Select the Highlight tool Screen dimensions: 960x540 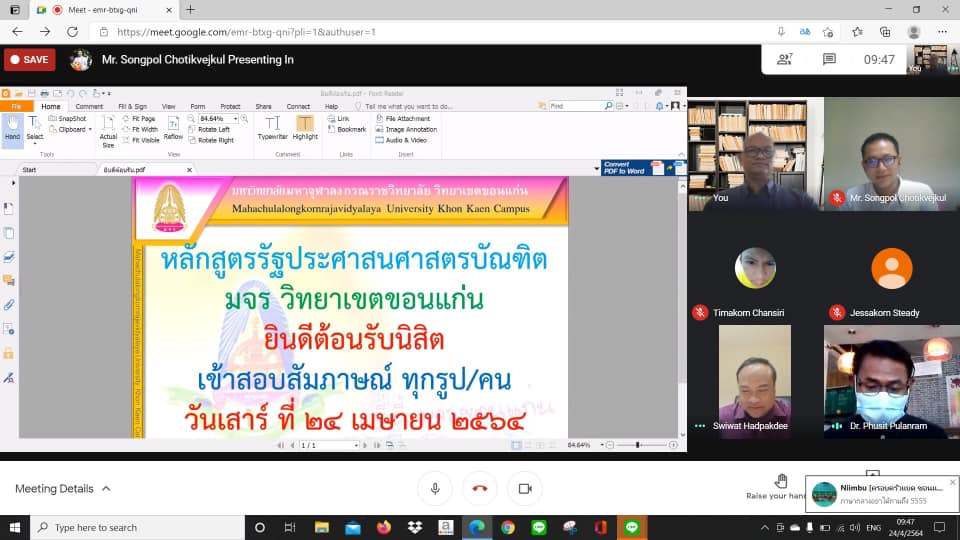[305, 128]
